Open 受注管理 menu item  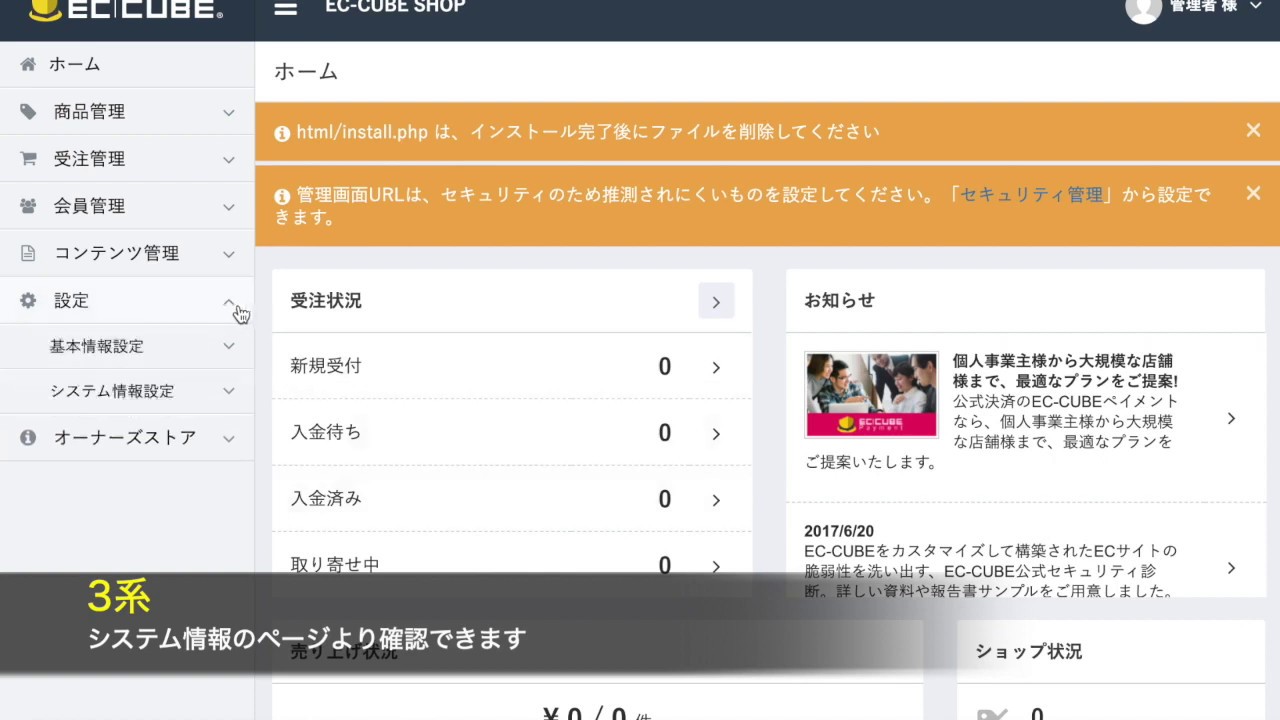point(127,159)
